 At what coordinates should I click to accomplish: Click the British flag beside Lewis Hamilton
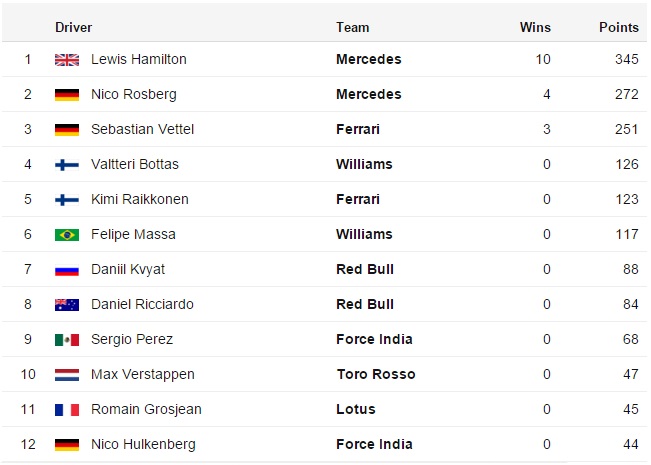coord(67,60)
